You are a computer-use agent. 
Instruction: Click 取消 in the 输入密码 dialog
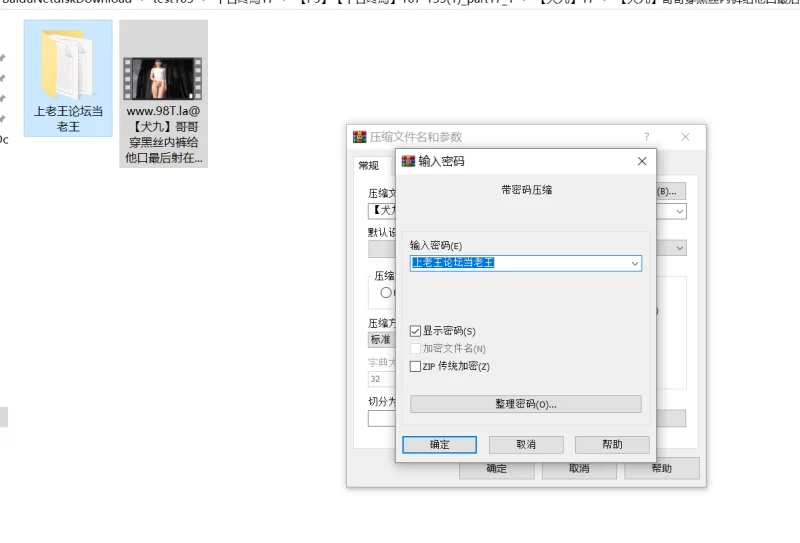[526, 445]
